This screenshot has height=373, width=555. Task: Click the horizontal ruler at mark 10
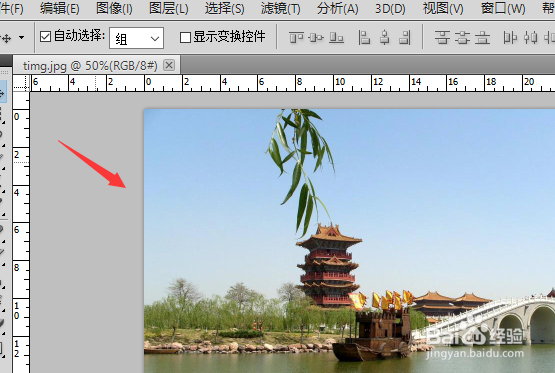coord(340,82)
